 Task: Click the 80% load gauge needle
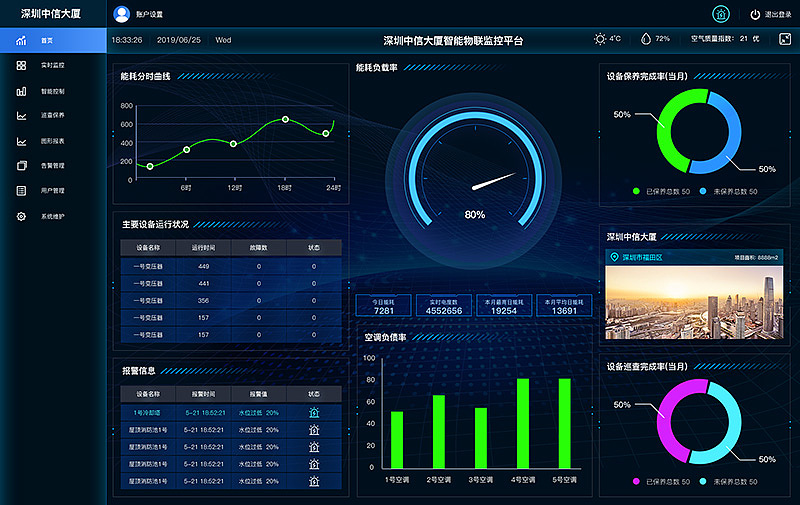494,182
